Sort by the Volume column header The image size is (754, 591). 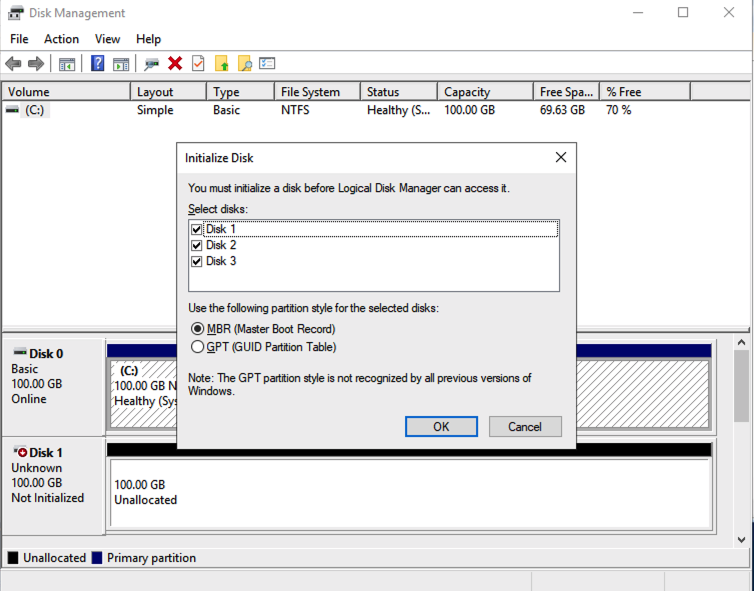pyautogui.click(x=66, y=92)
